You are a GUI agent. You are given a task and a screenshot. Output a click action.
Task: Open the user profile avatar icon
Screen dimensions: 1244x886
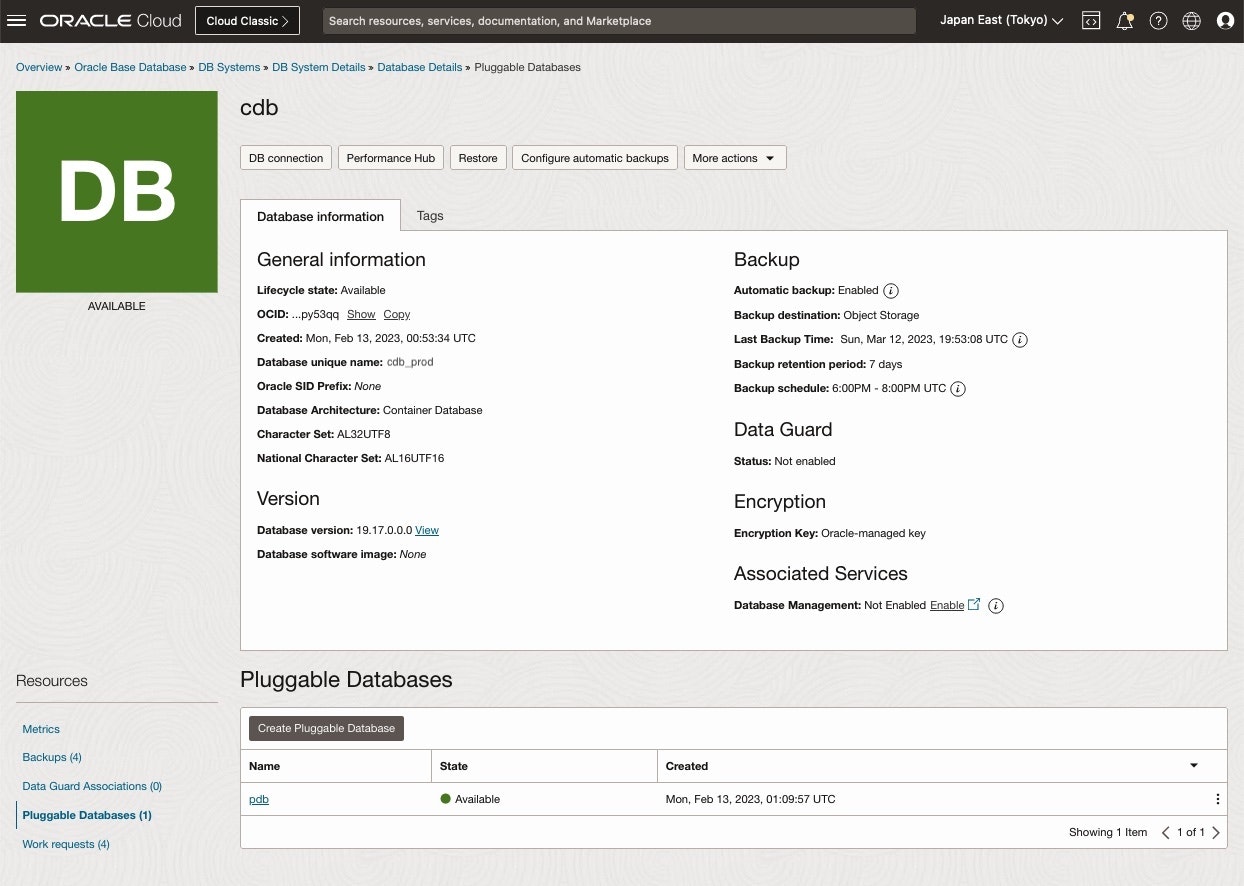coord(1225,21)
